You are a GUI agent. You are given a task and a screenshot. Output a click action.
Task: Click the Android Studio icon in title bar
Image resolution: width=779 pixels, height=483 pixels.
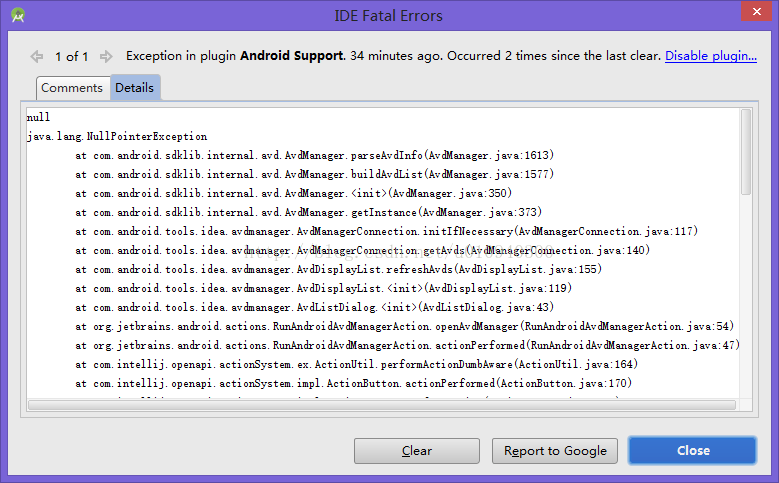[18, 16]
